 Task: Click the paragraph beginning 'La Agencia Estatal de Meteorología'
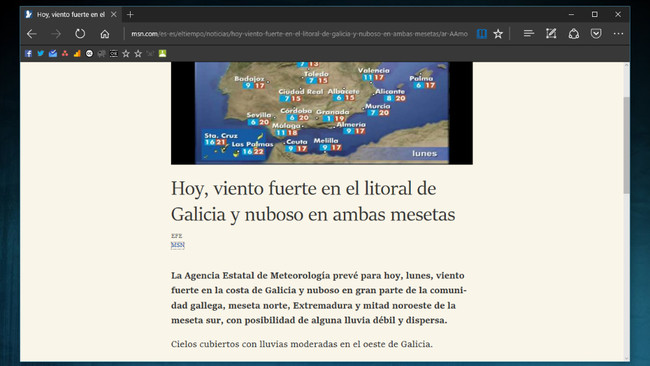point(319,298)
